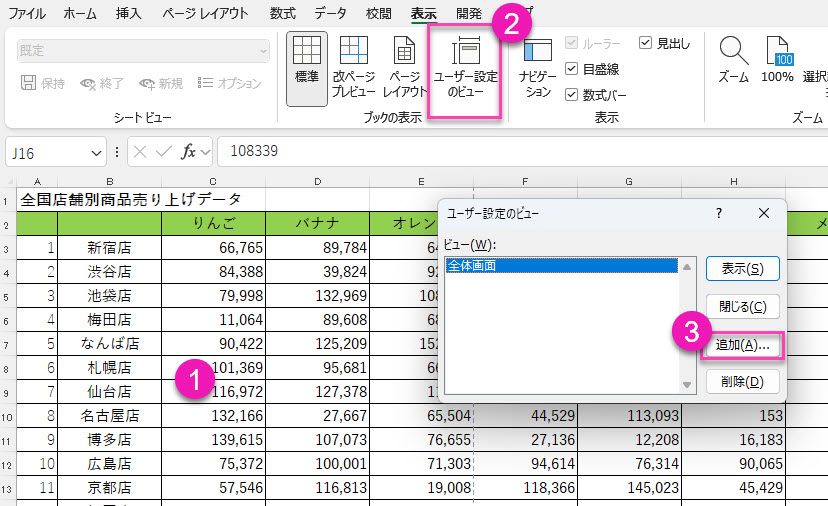Screen dimensions: 828x506
Task: Click the 追加(A)... button
Action: tap(742, 344)
